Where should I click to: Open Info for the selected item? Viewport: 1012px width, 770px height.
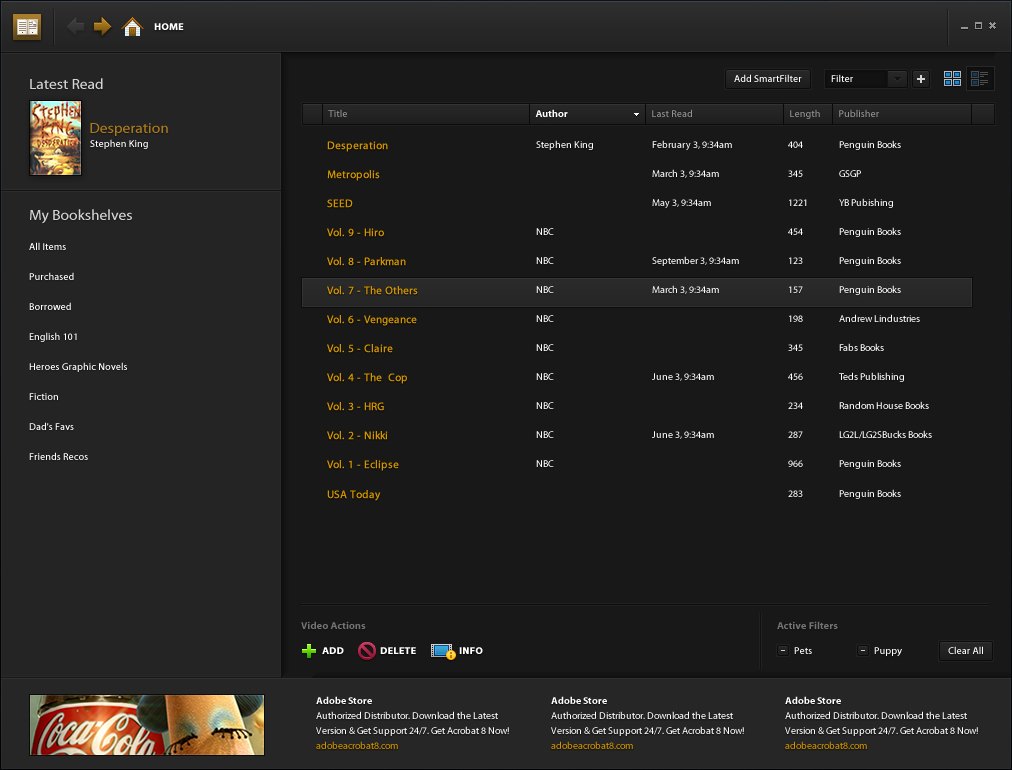coord(443,651)
